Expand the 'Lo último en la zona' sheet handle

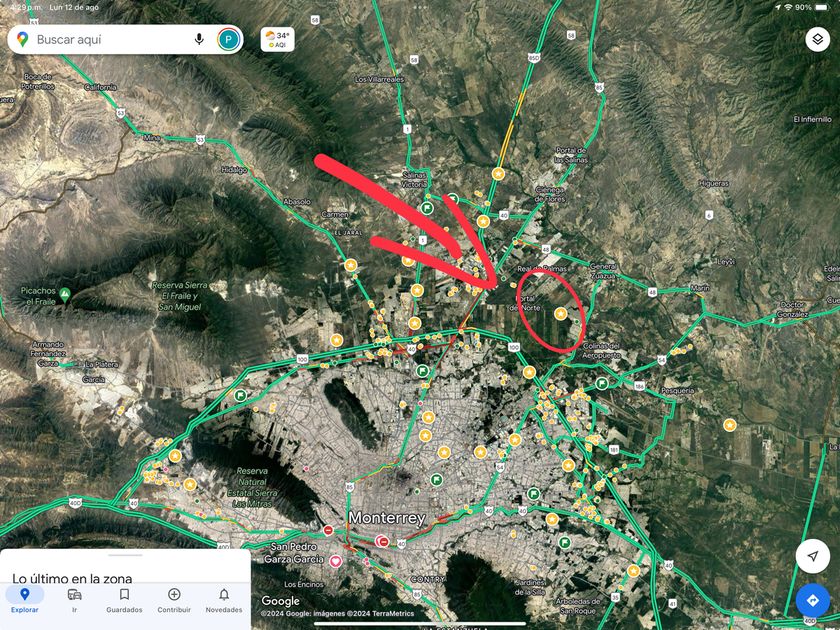125,555
